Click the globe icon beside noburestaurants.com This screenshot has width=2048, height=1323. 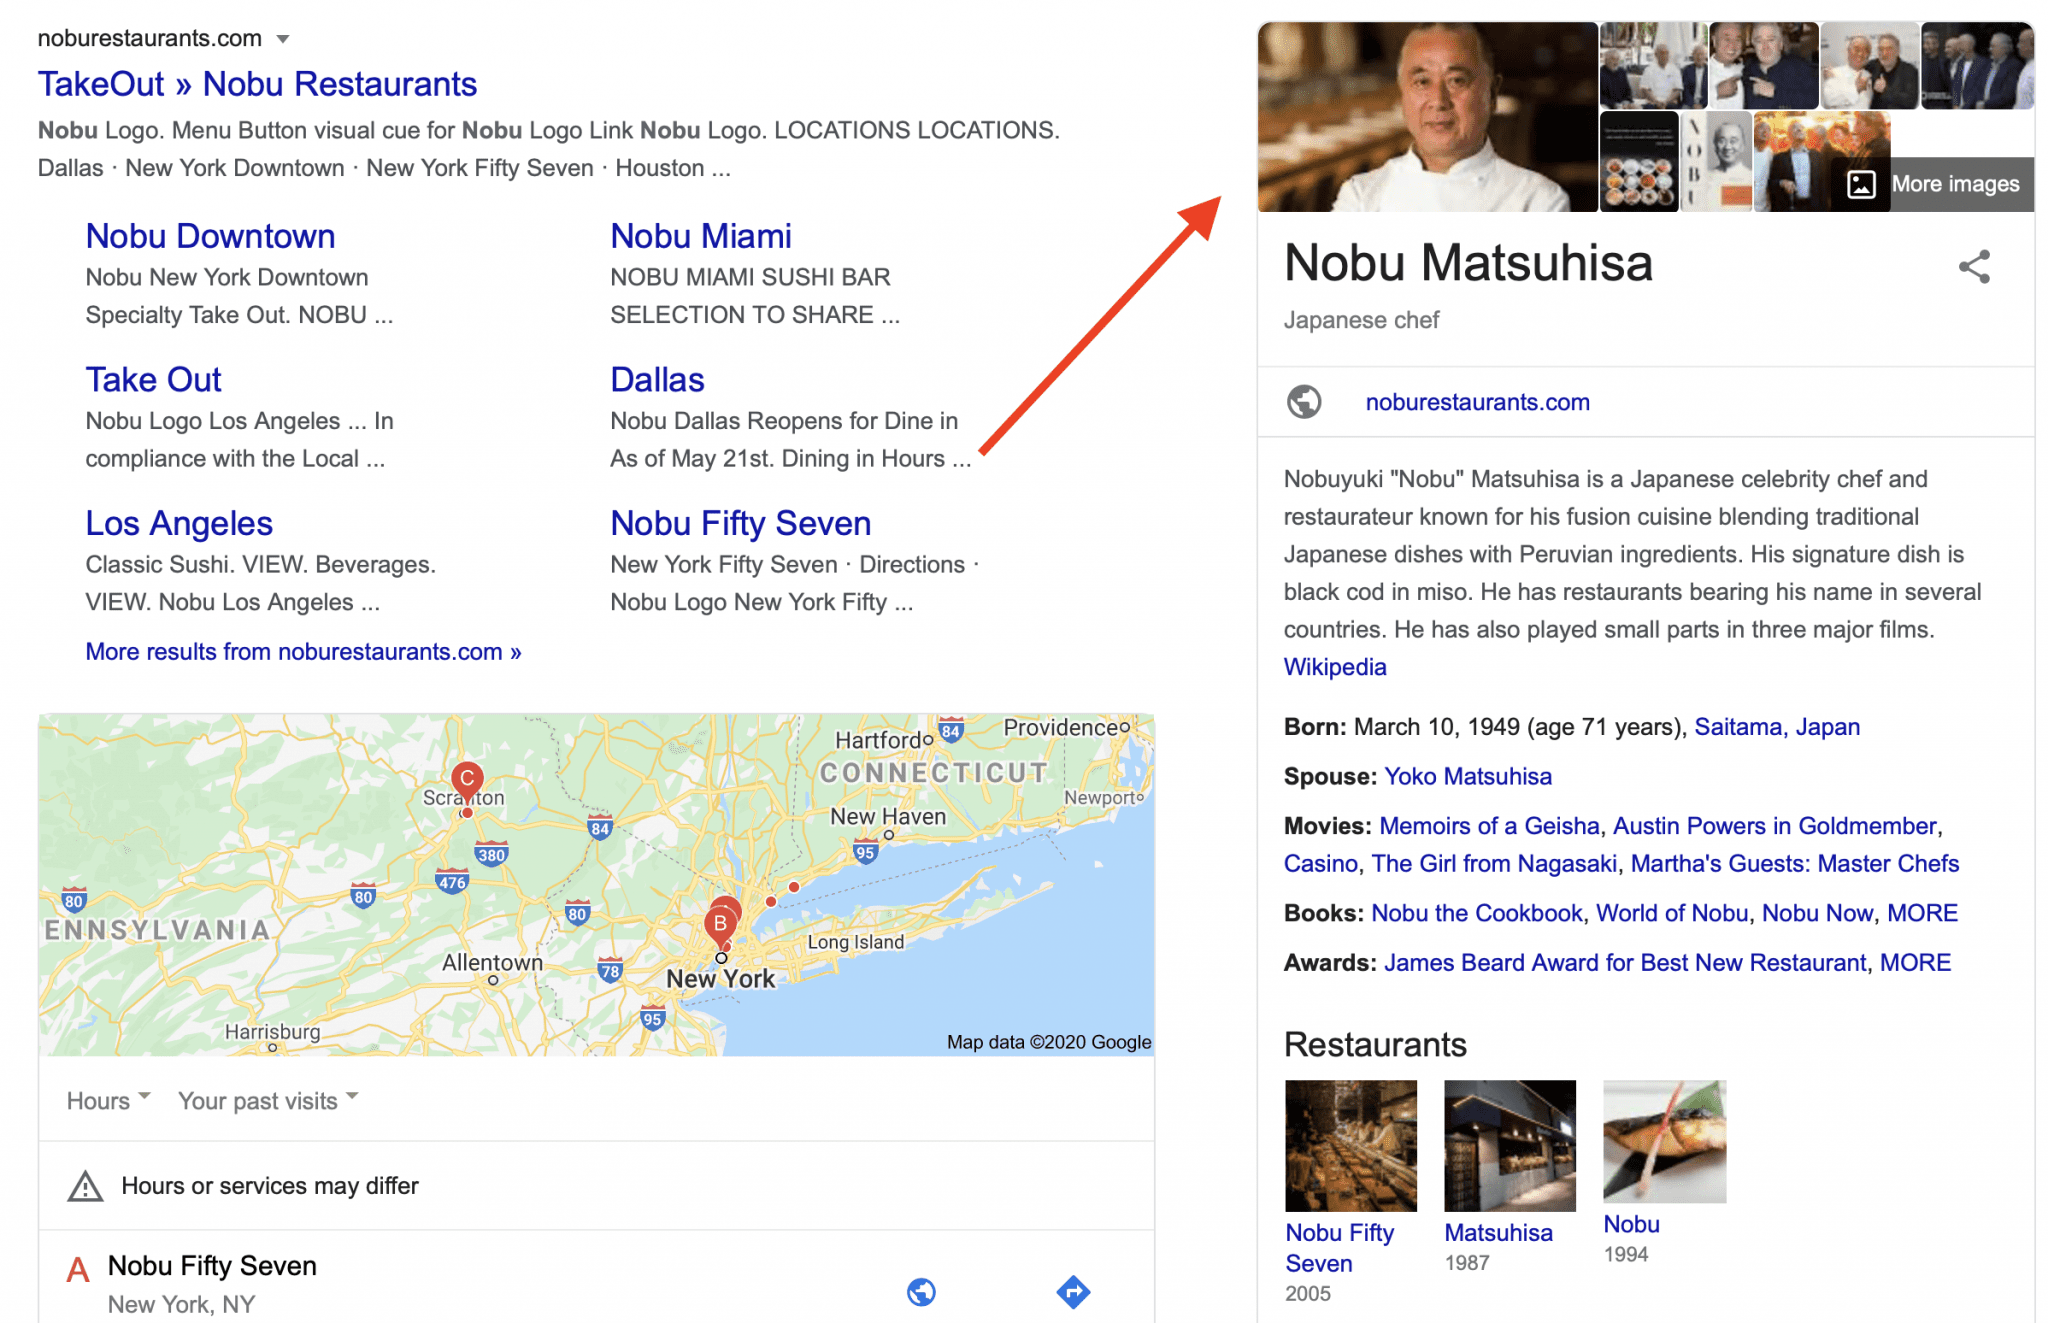tap(1304, 402)
